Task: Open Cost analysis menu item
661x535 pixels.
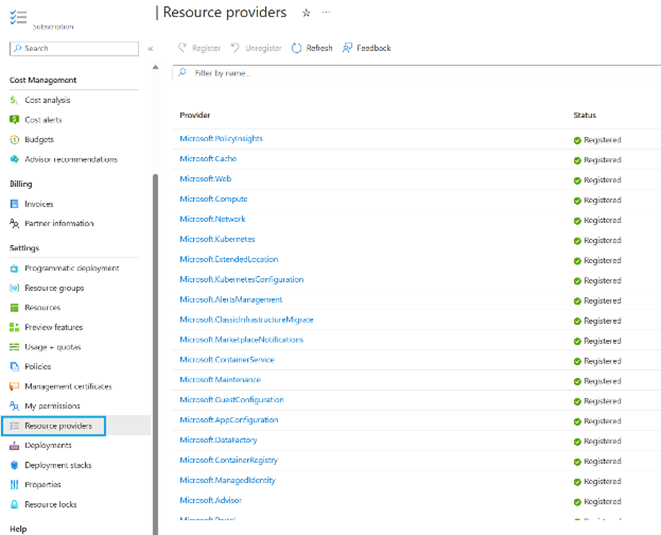Action: tap(47, 100)
